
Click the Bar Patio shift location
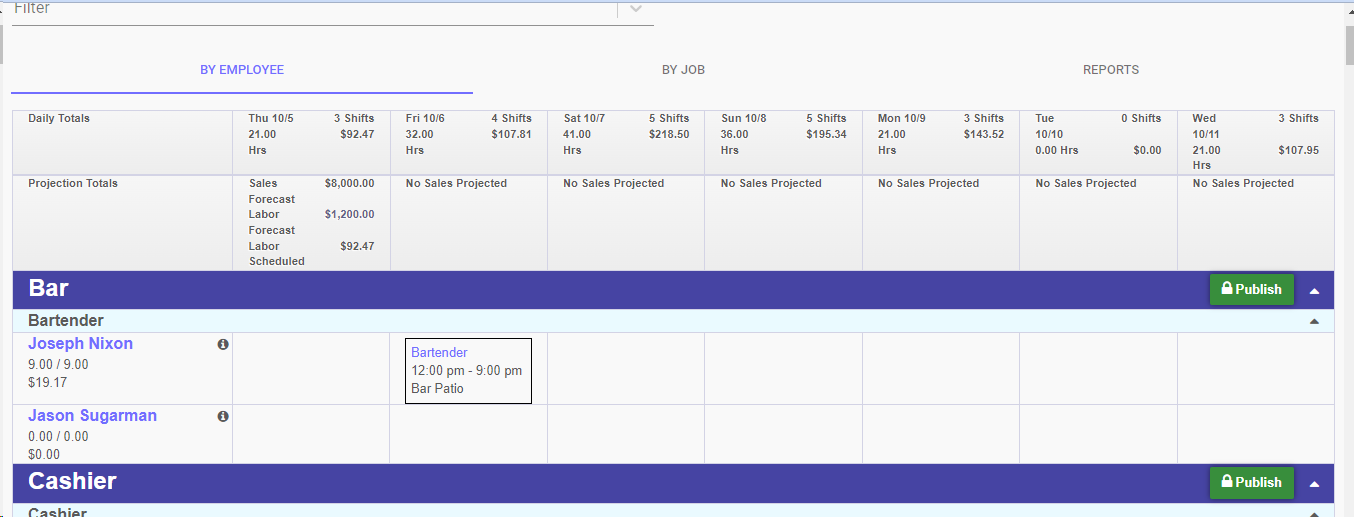[437, 388]
